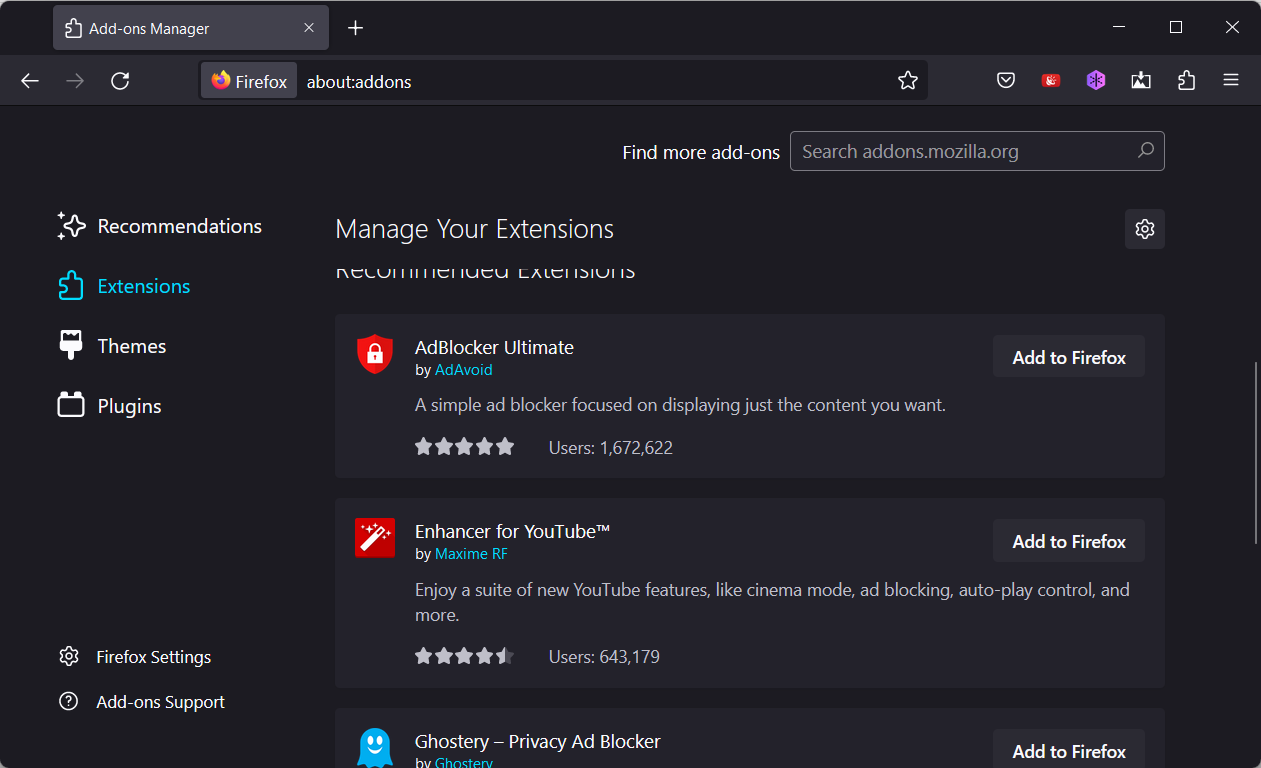The image size is (1261, 768).
Task: Click the Enhancer for YouTube magic wand icon
Action: coord(375,538)
